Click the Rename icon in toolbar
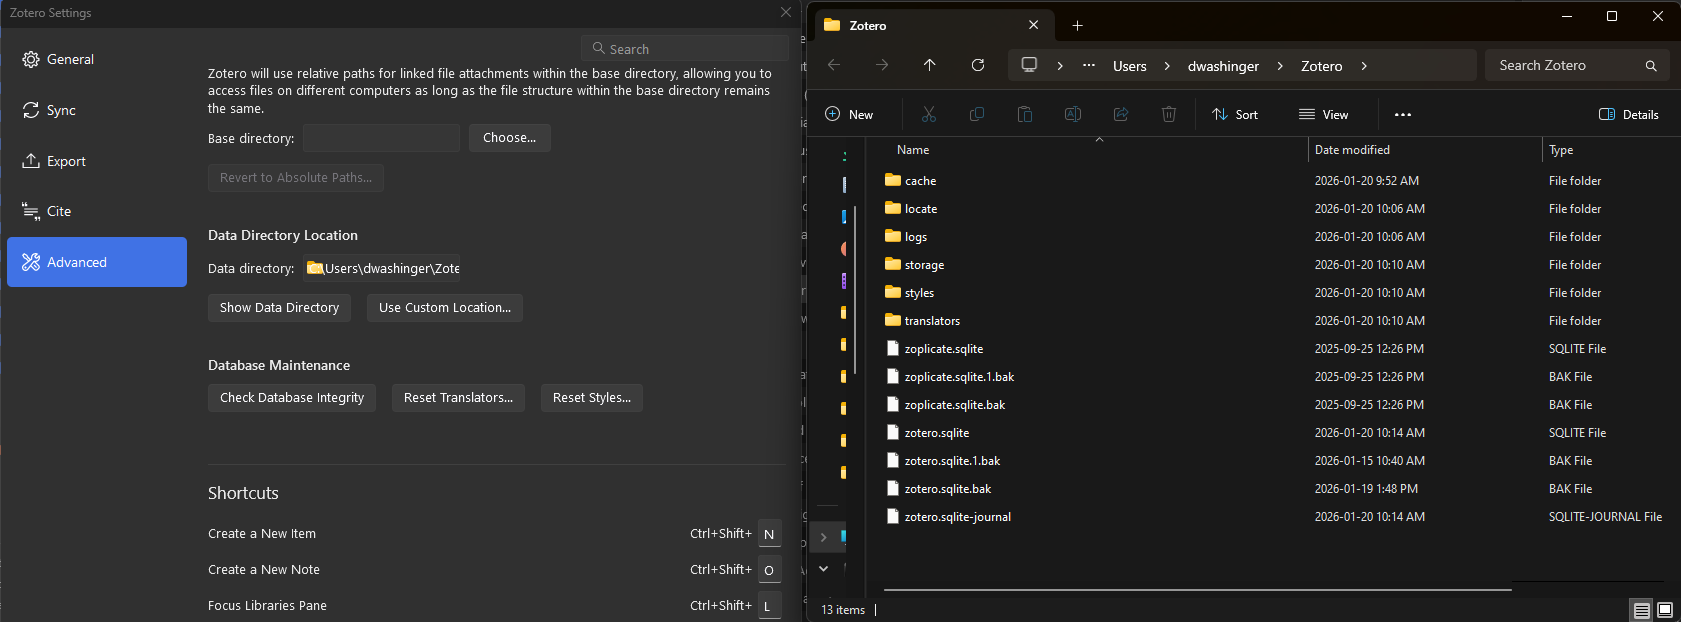The height and width of the screenshot is (622, 1681). click(x=1073, y=114)
